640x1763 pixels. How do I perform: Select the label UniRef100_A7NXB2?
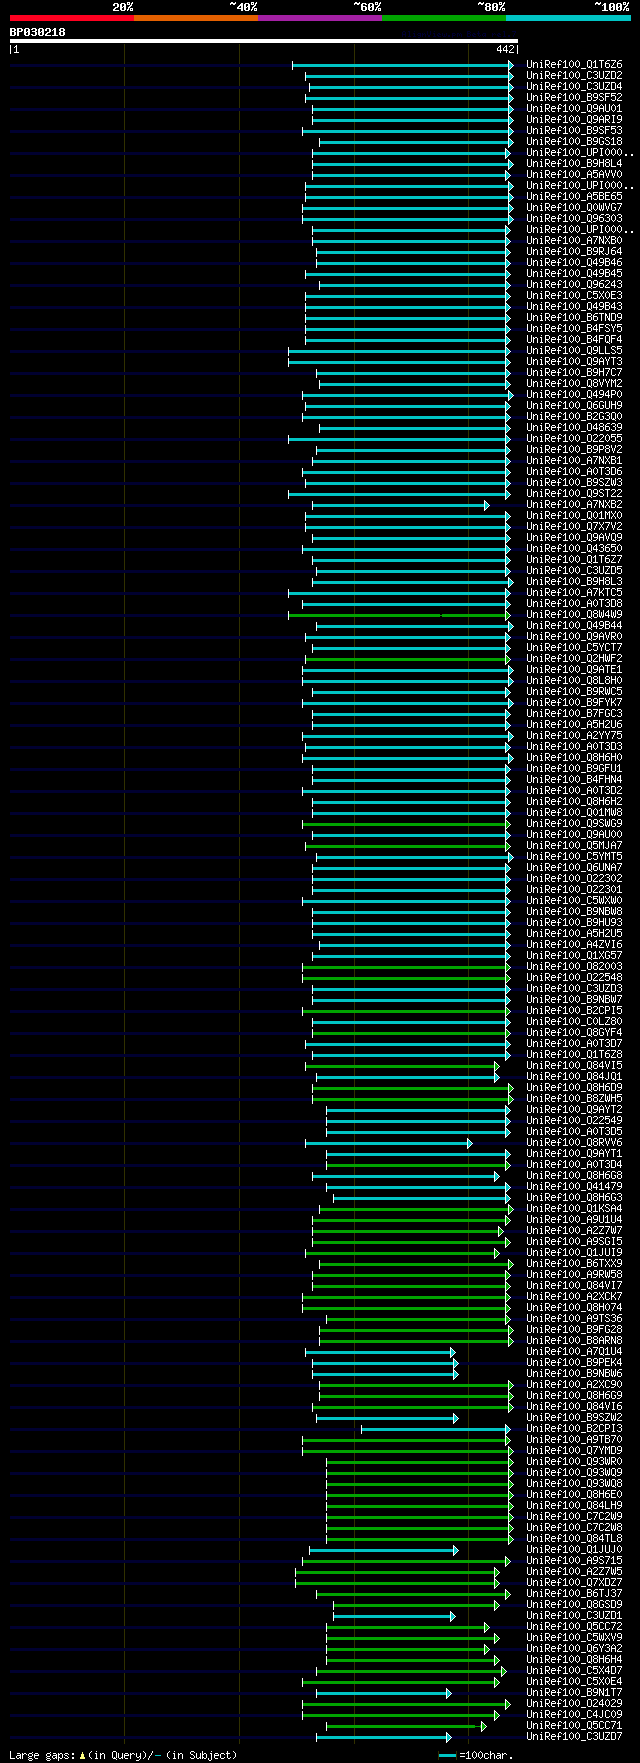coord(574,504)
